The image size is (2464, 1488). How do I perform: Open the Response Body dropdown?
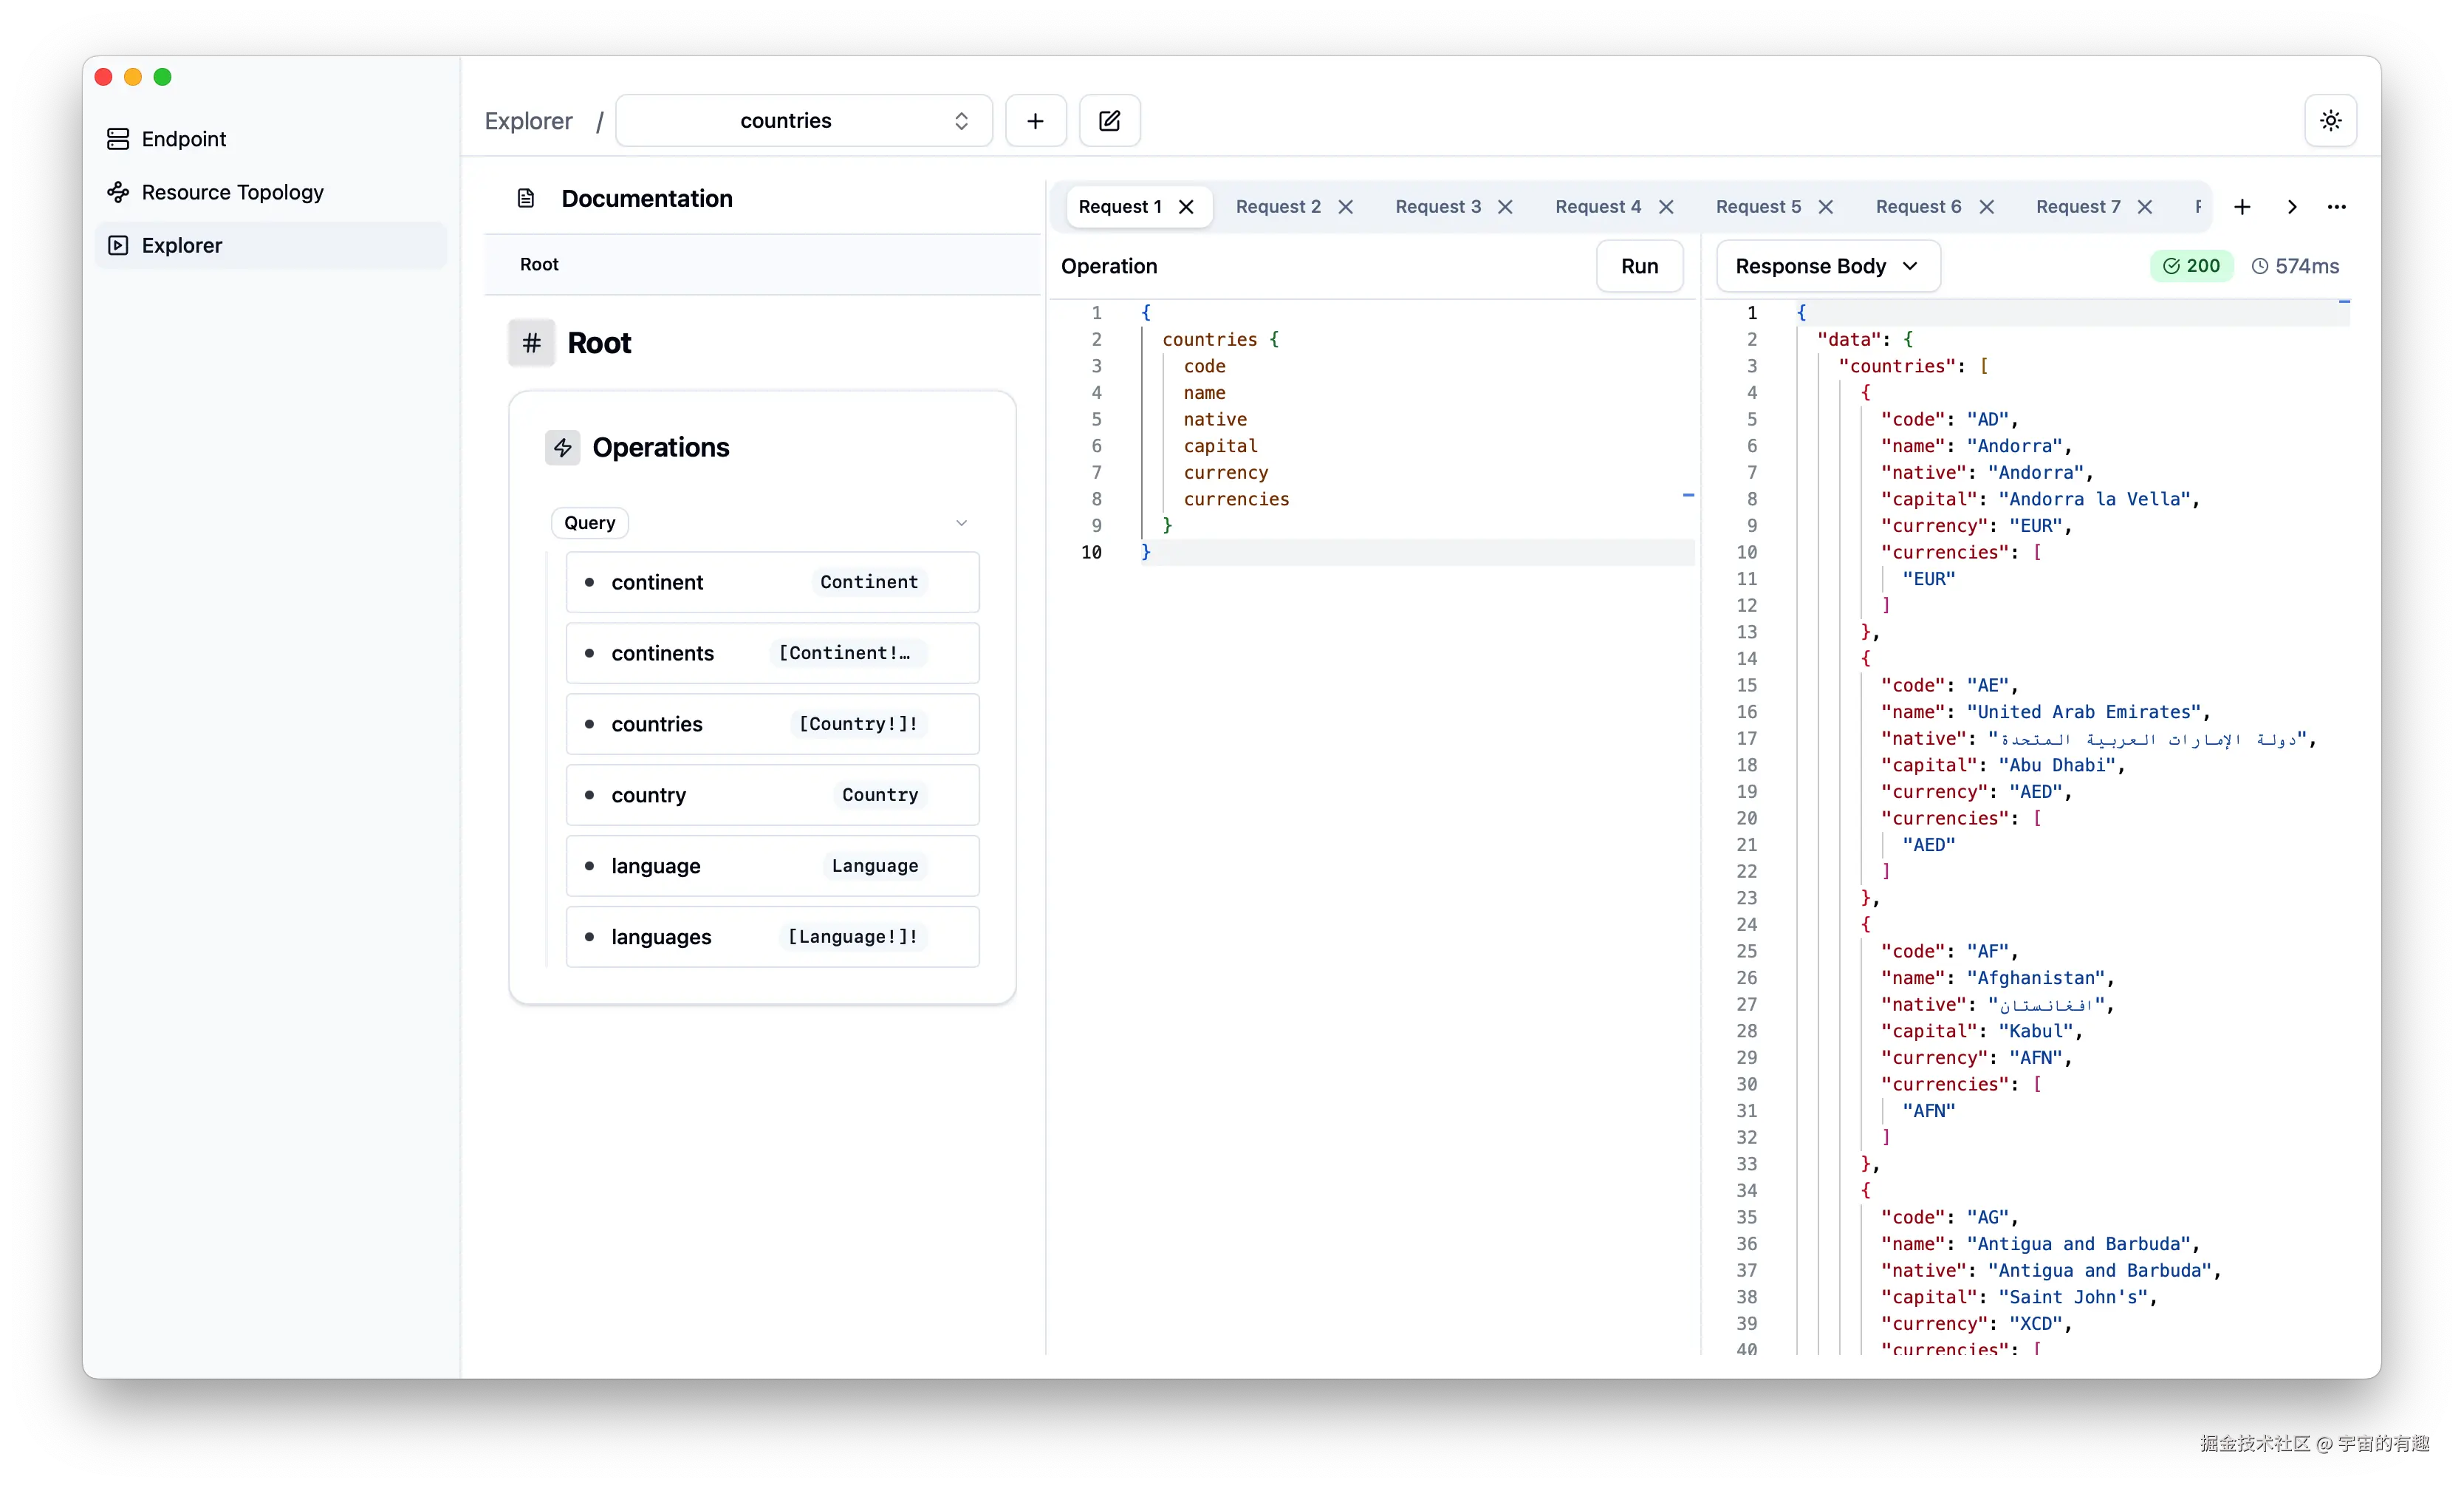pyautogui.click(x=1827, y=266)
